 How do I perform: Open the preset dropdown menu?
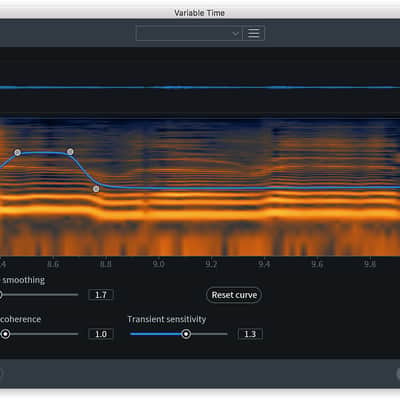[189, 33]
